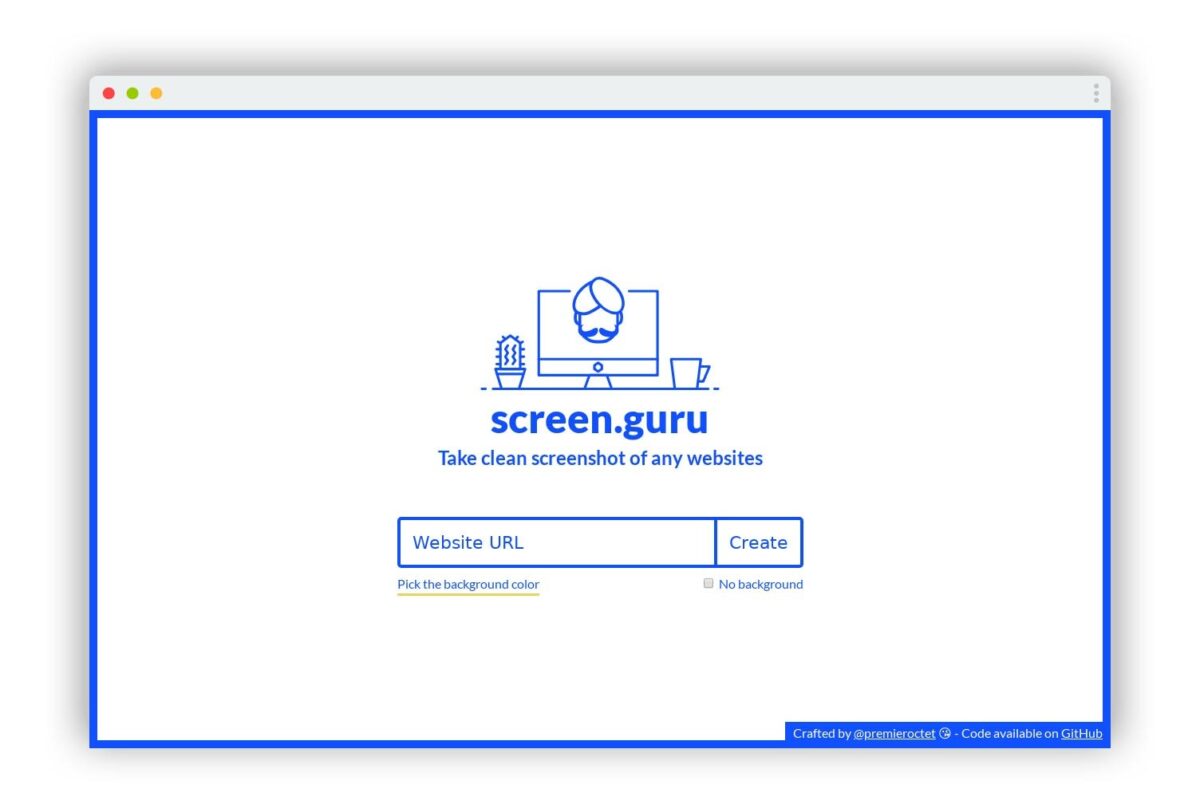This screenshot has height=812, width=1200.
Task: Click the small globe icon in footer
Action: coord(945,733)
